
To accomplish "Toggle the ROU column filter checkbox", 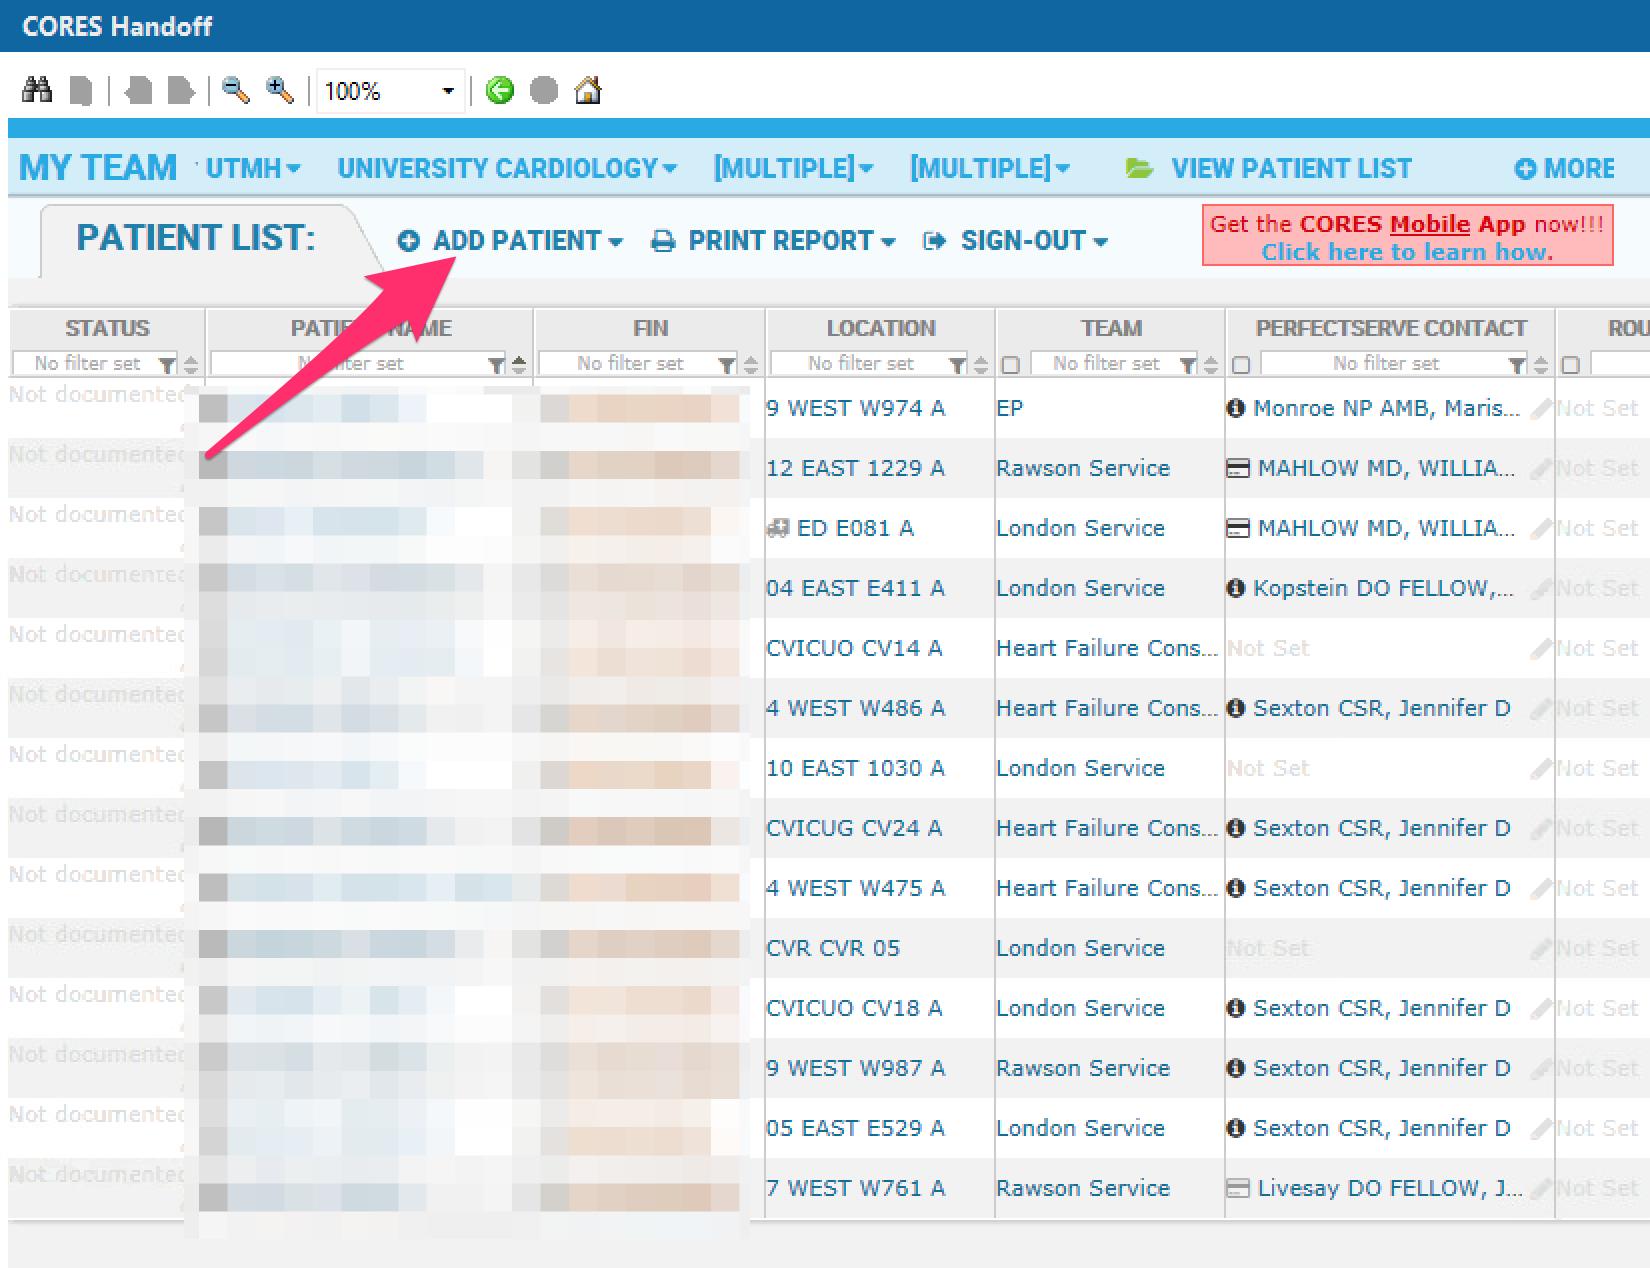I will point(1571,365).
